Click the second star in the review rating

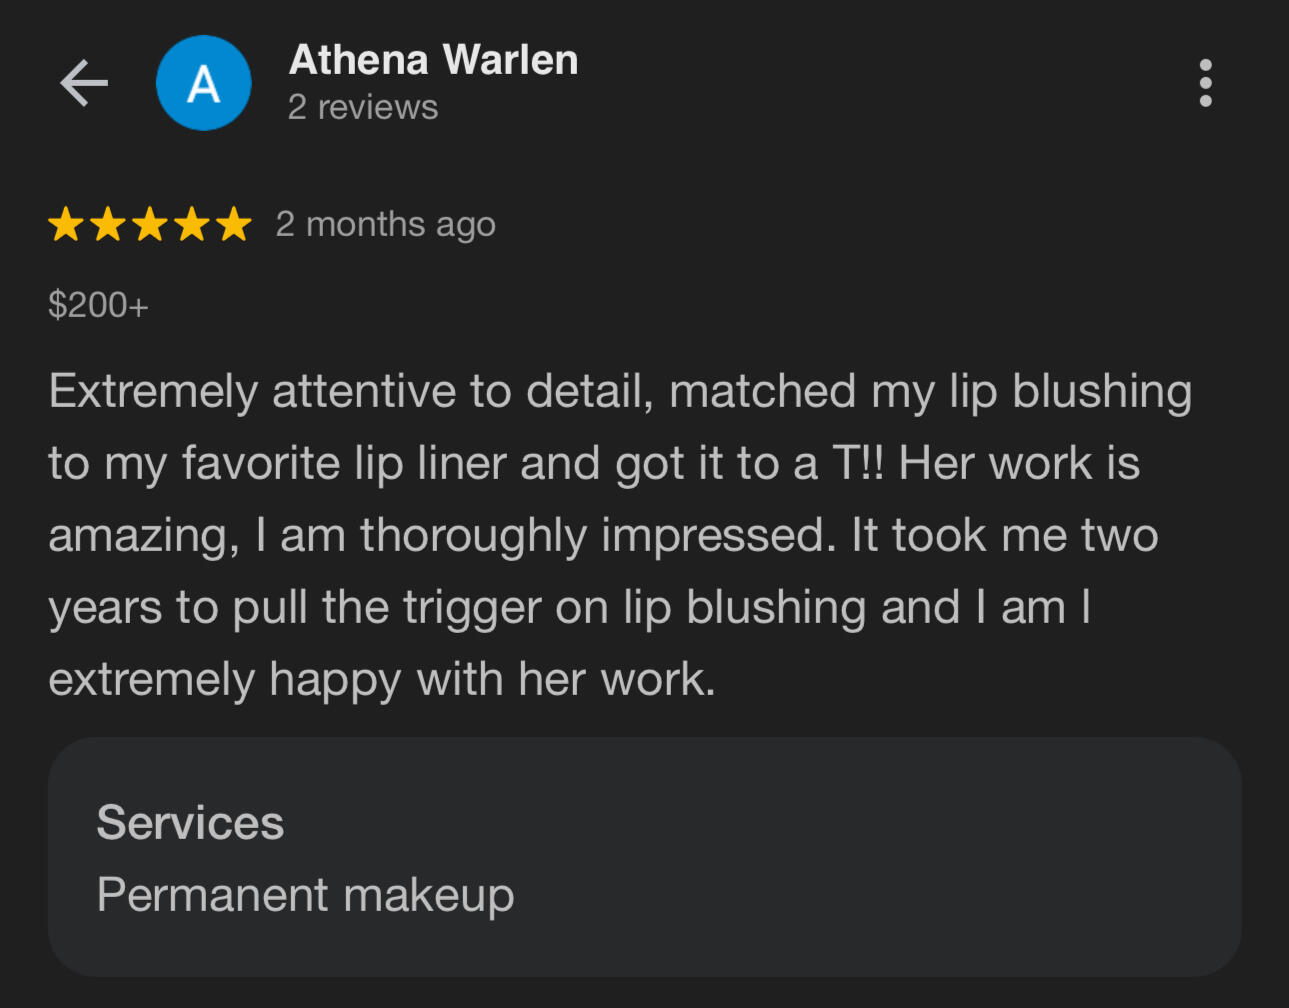pyautogui.click(x=110, y=224)
